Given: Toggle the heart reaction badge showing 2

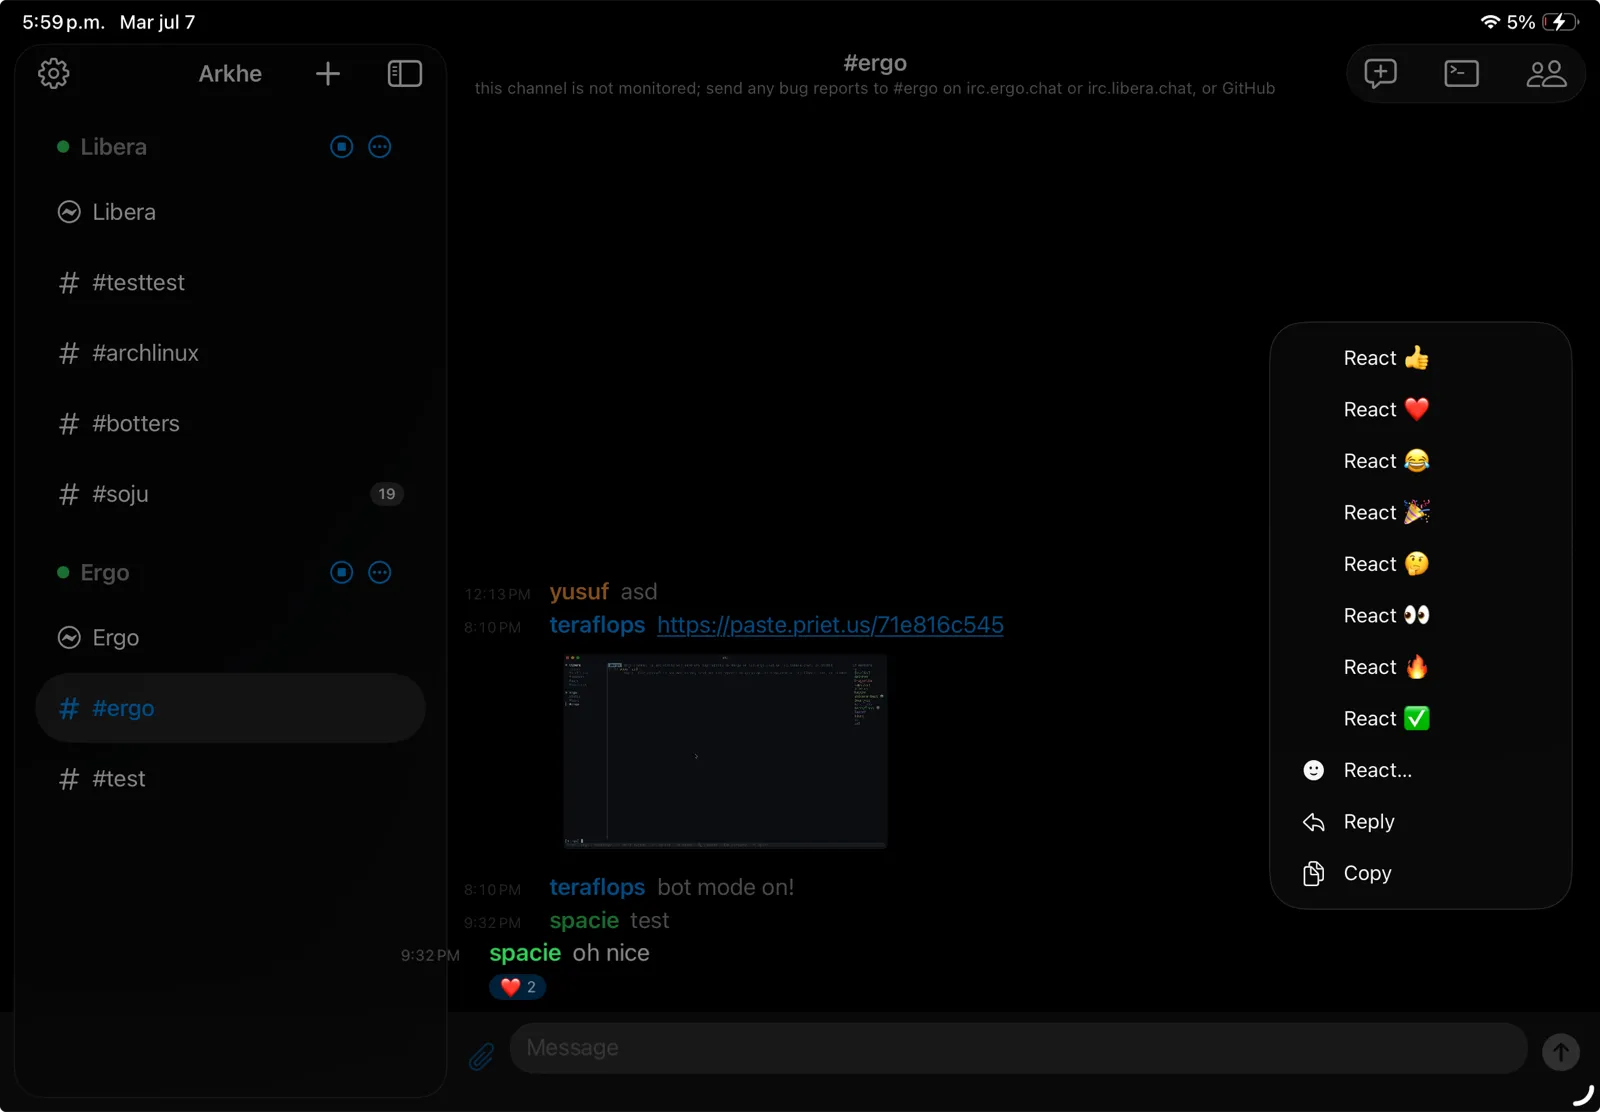Looking at the screenshot, I should (518, 987).
